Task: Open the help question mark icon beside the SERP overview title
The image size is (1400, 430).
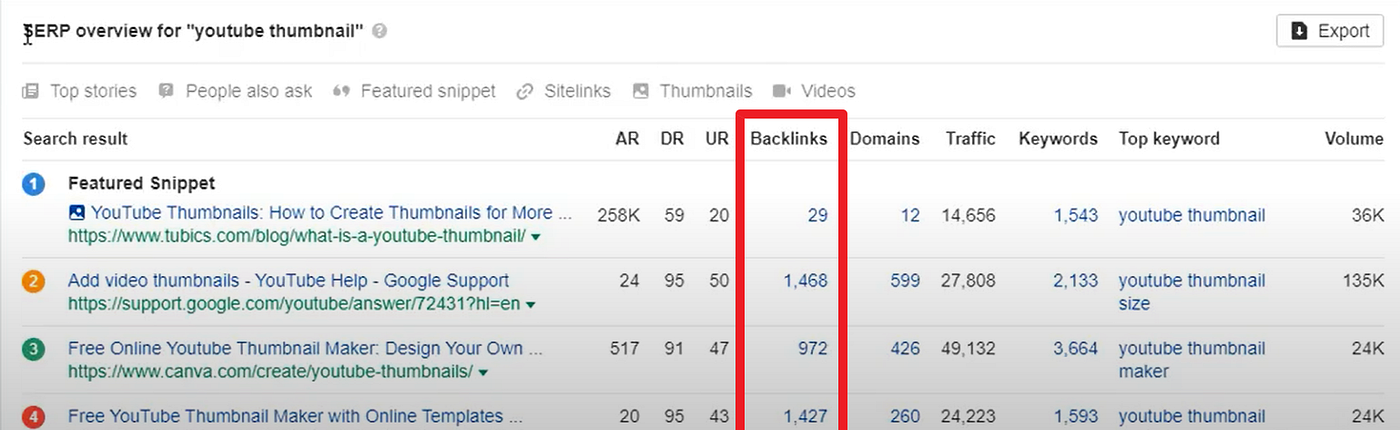Action: pyautogui.click(x=380, y=31)
